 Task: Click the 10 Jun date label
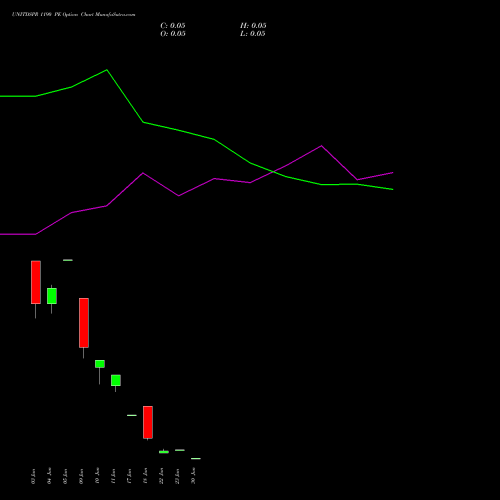coord(97,476)
